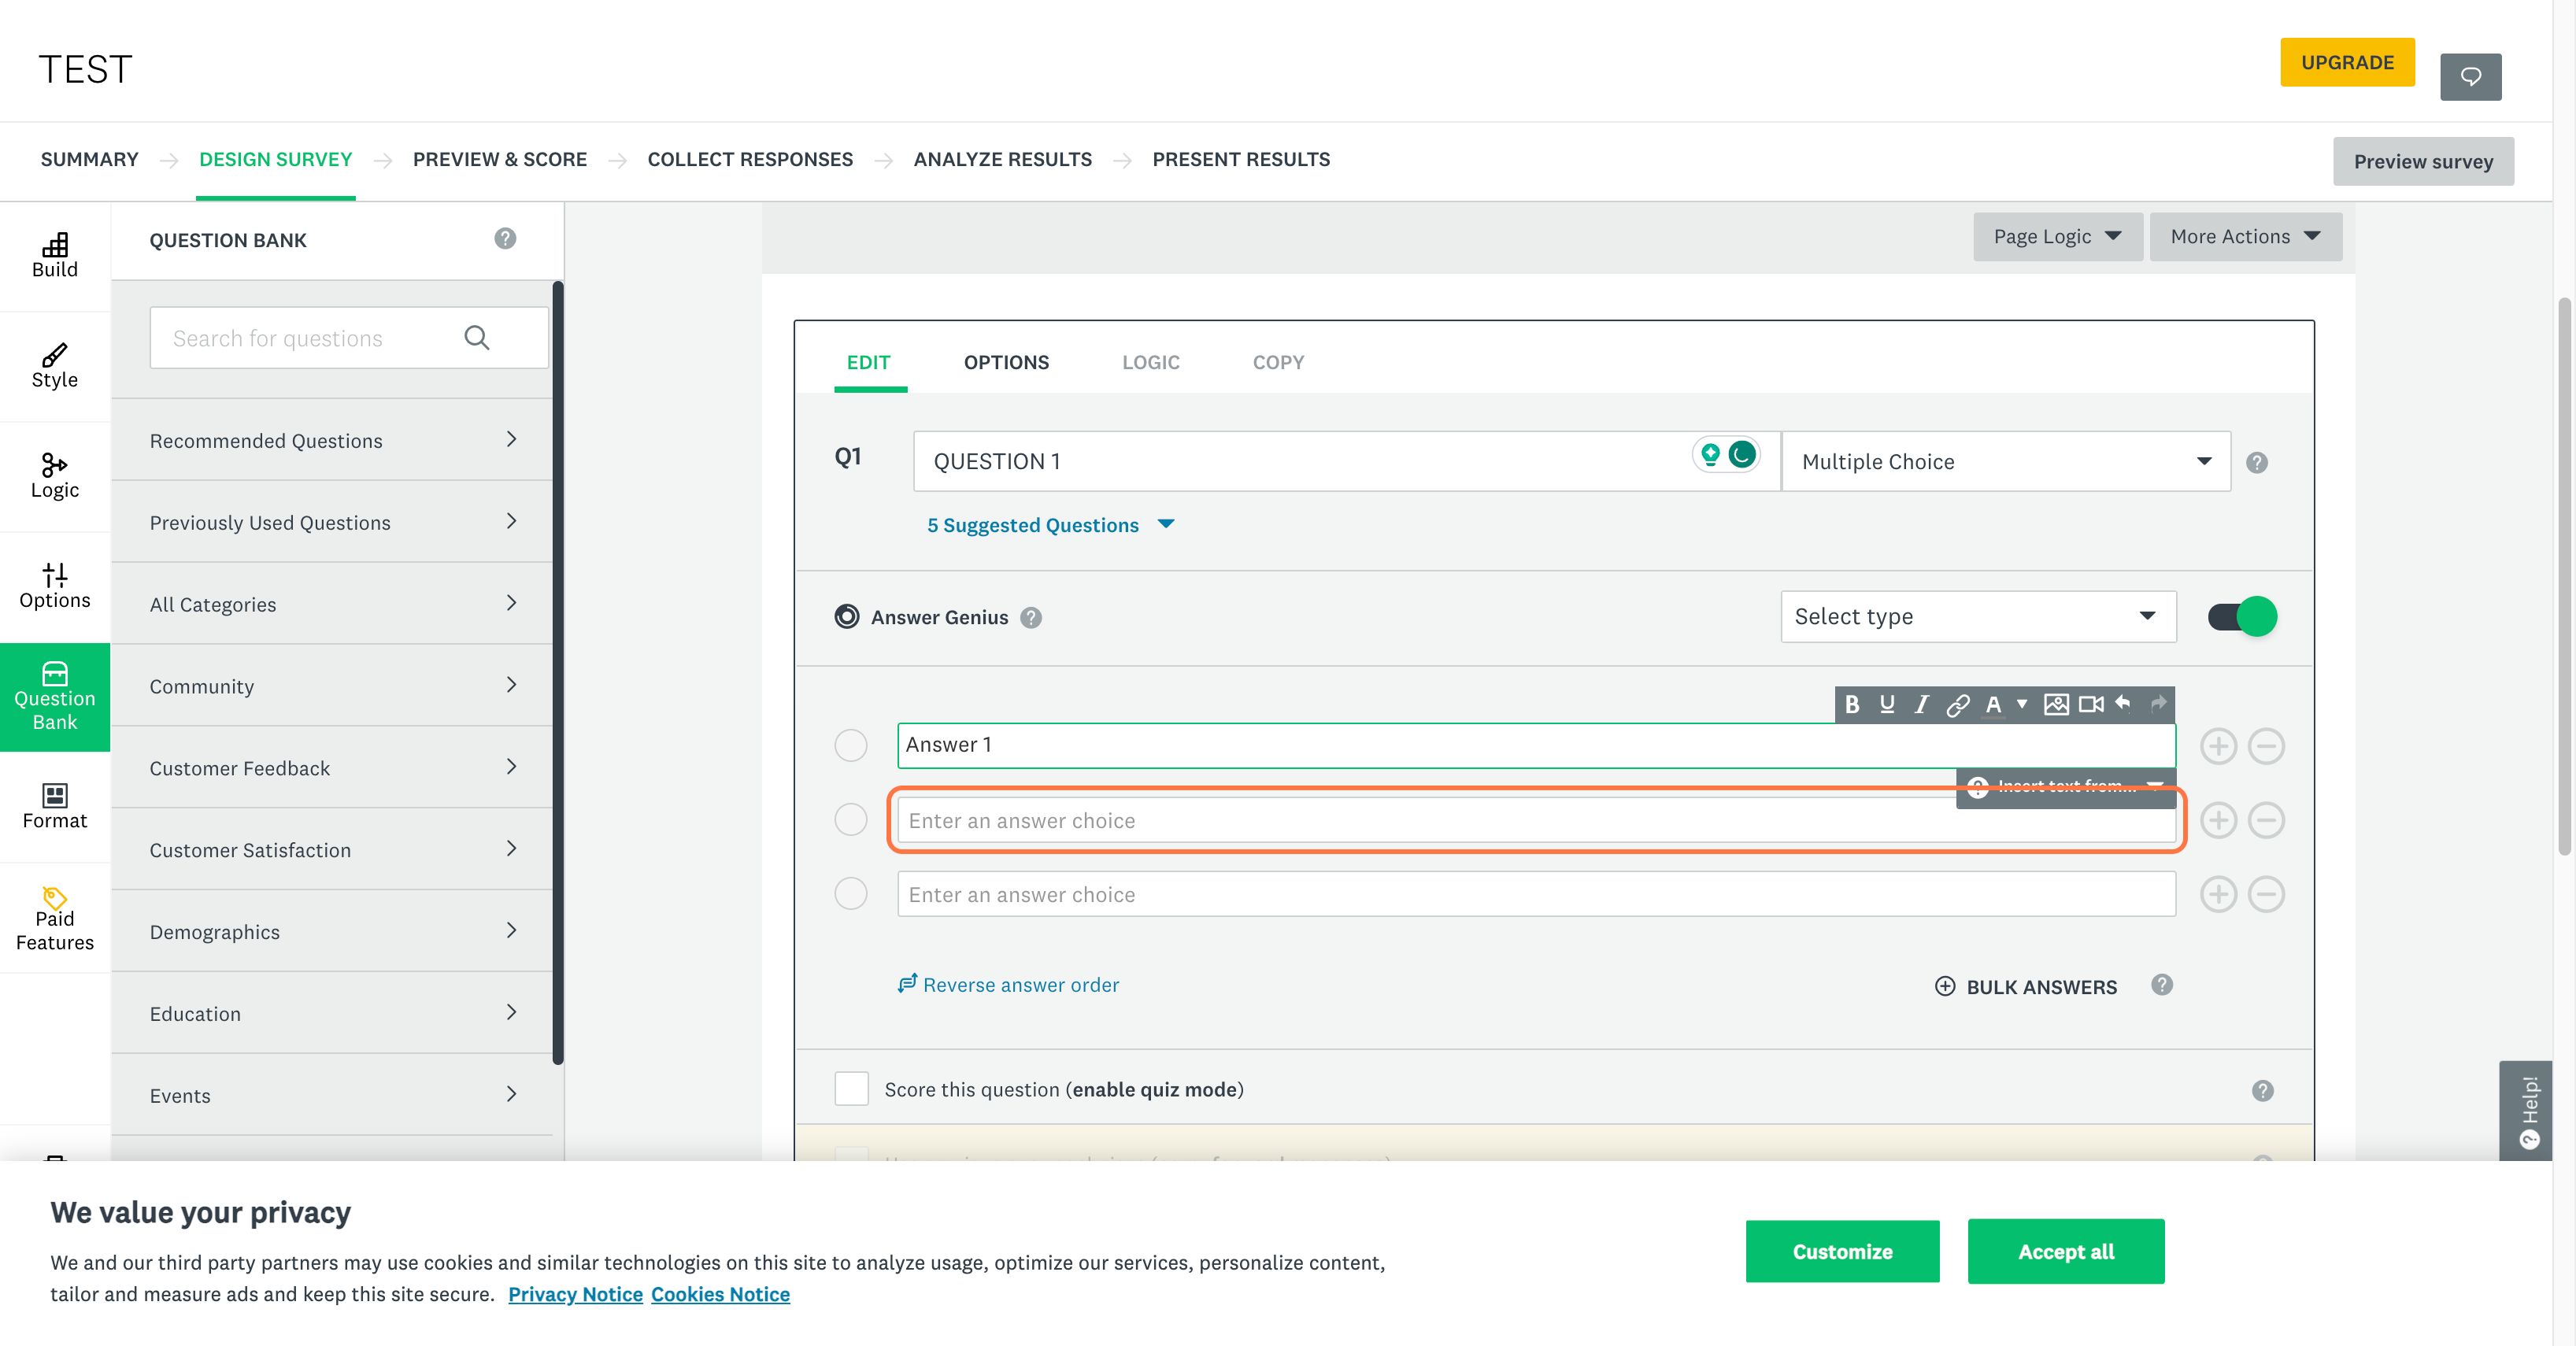Expand the Recommended Questions category
This screenshot has width=2576, height=1346.
pos(332,440)
